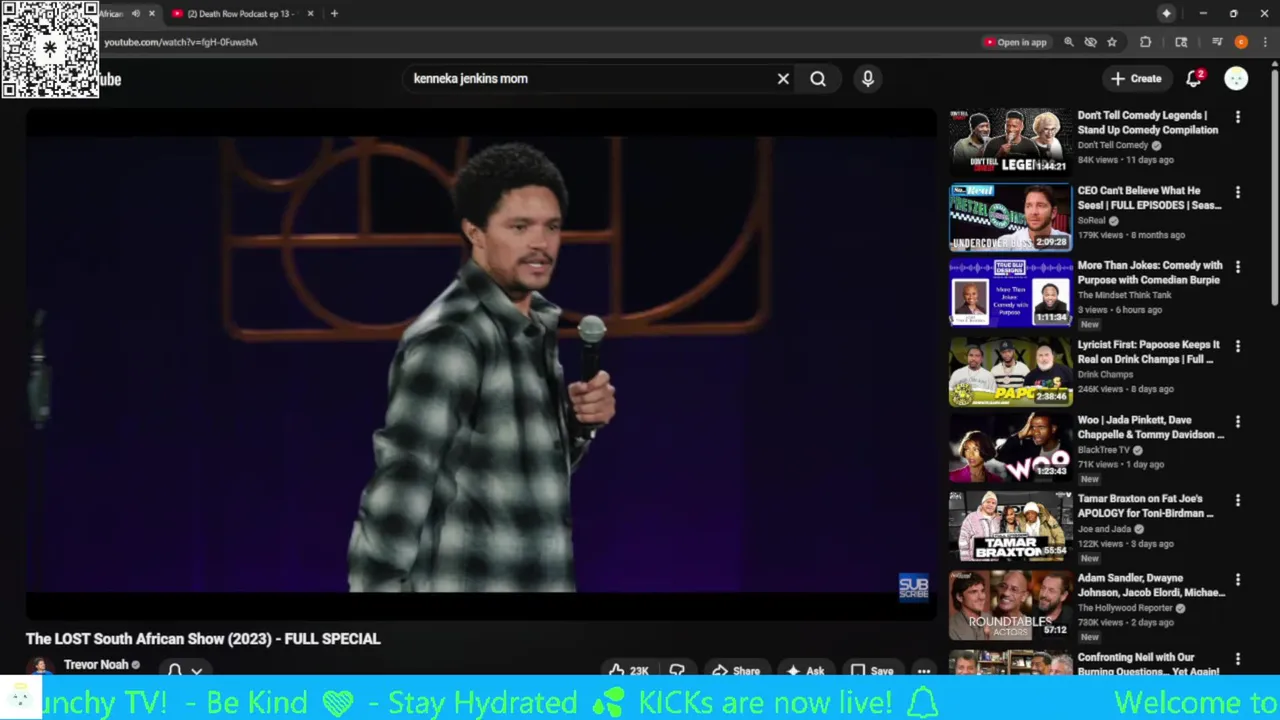Viewport: 1280px width, 720px height.
Task: Click the Create button
Action: tap(1136, 79)
